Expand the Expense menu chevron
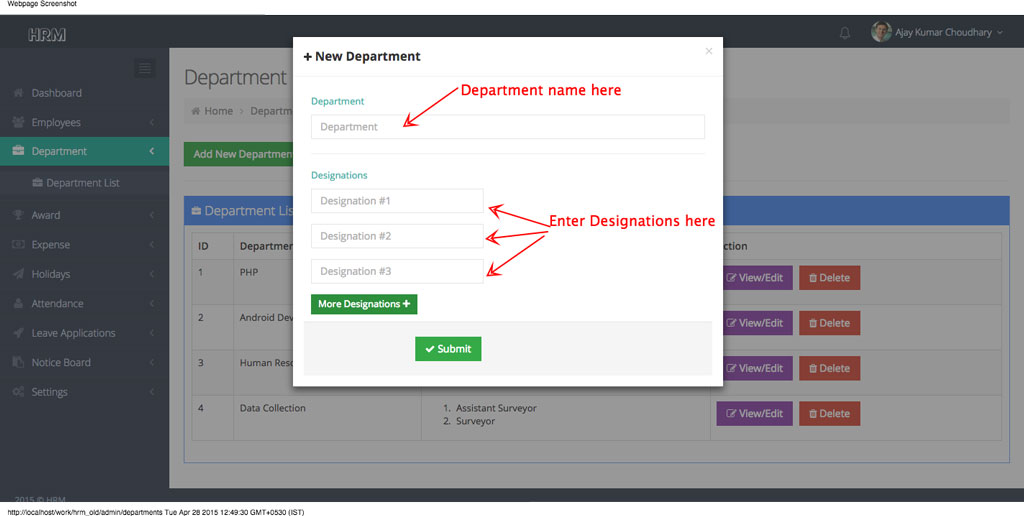The image size is (1024, 516). click(151, 245)
